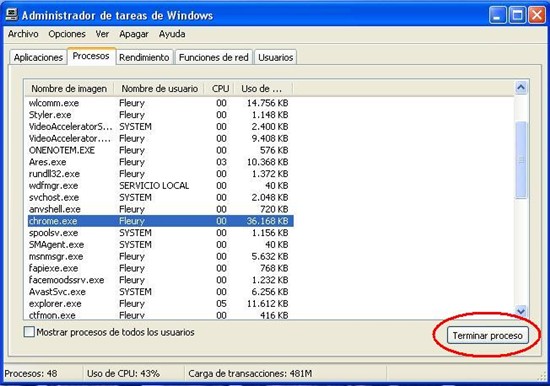Click the Procesos: 48 status entry

[31, 373]
